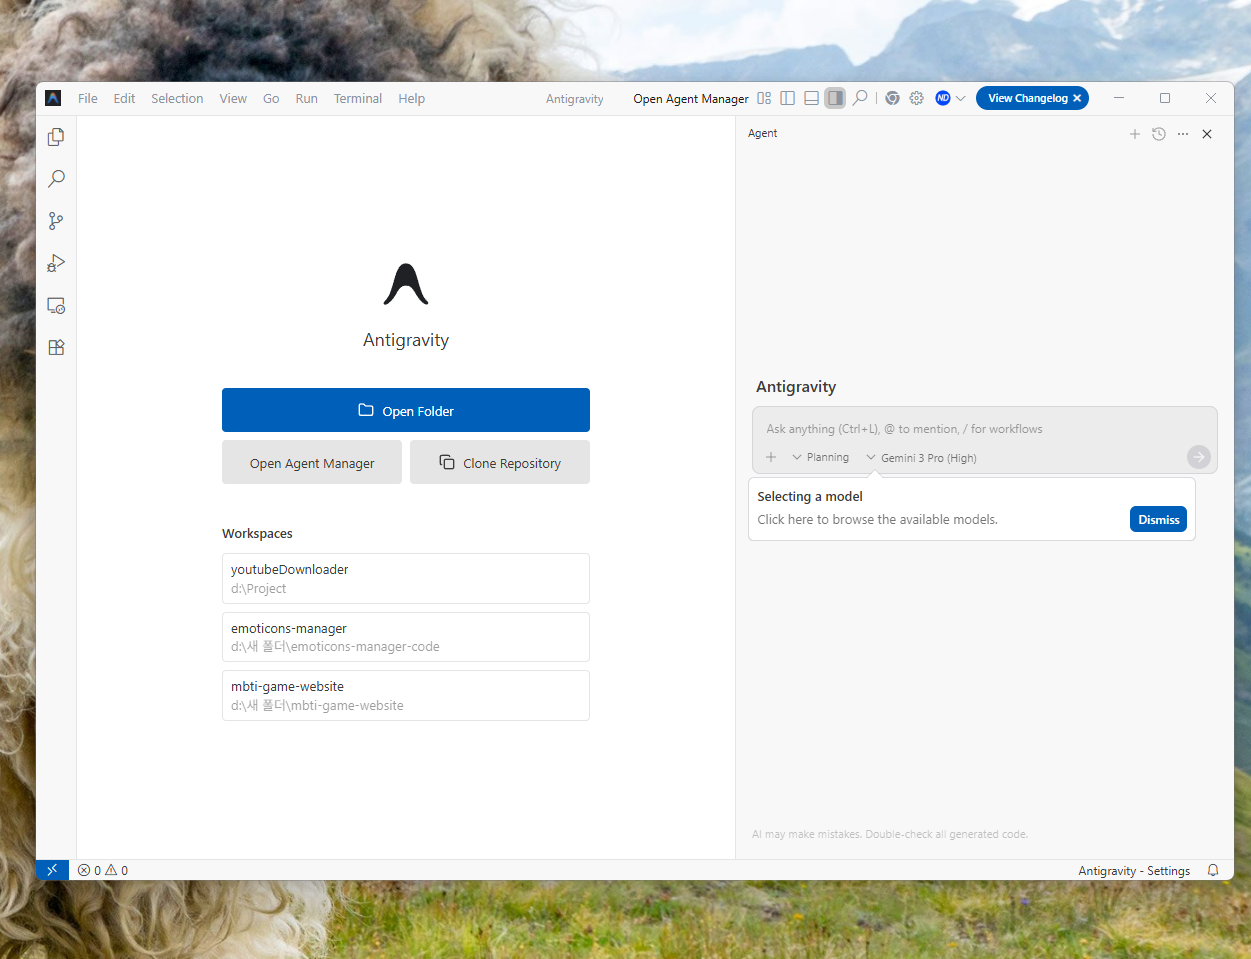Viewport: 1251px width, 959px height.
Task: Open the Terminal menu
Action: point(358,98)
